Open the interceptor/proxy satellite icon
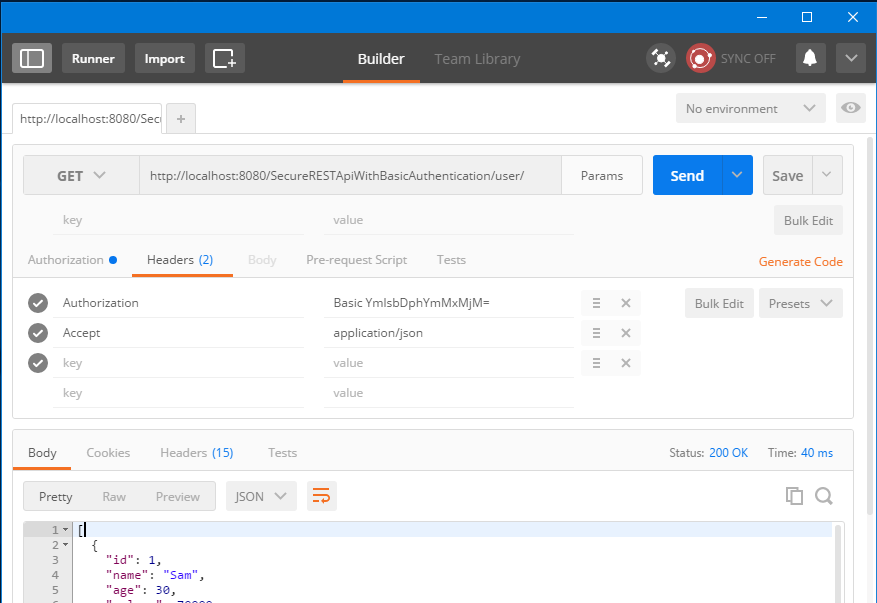The height and width of the screenshot is (603, 877). (x=661, y=58)
